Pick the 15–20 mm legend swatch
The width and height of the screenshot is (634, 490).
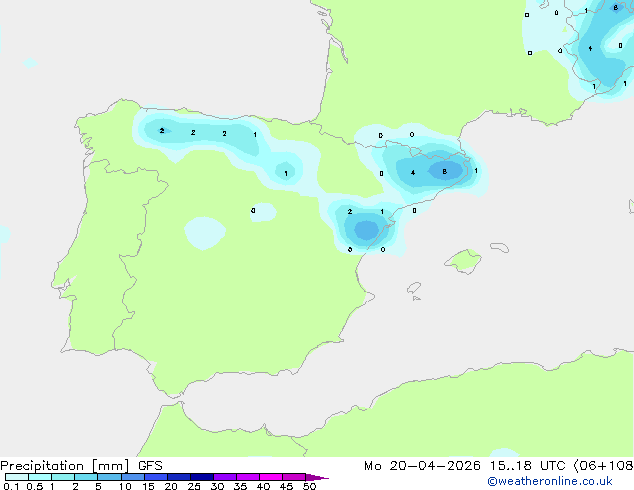(155, 477)
